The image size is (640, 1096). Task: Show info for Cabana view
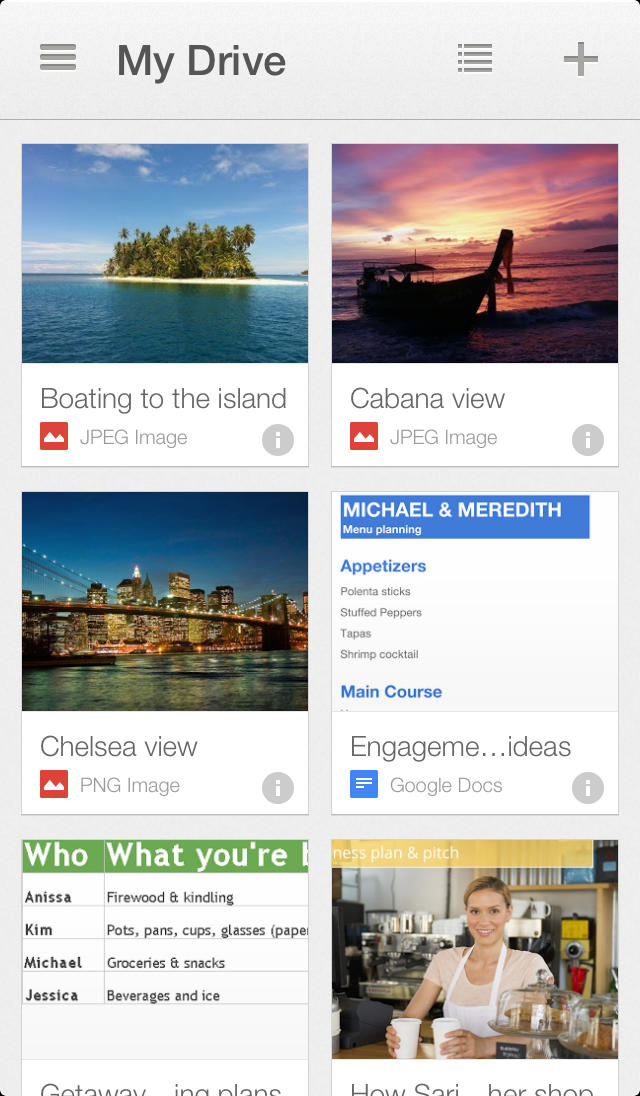[587, 439]
